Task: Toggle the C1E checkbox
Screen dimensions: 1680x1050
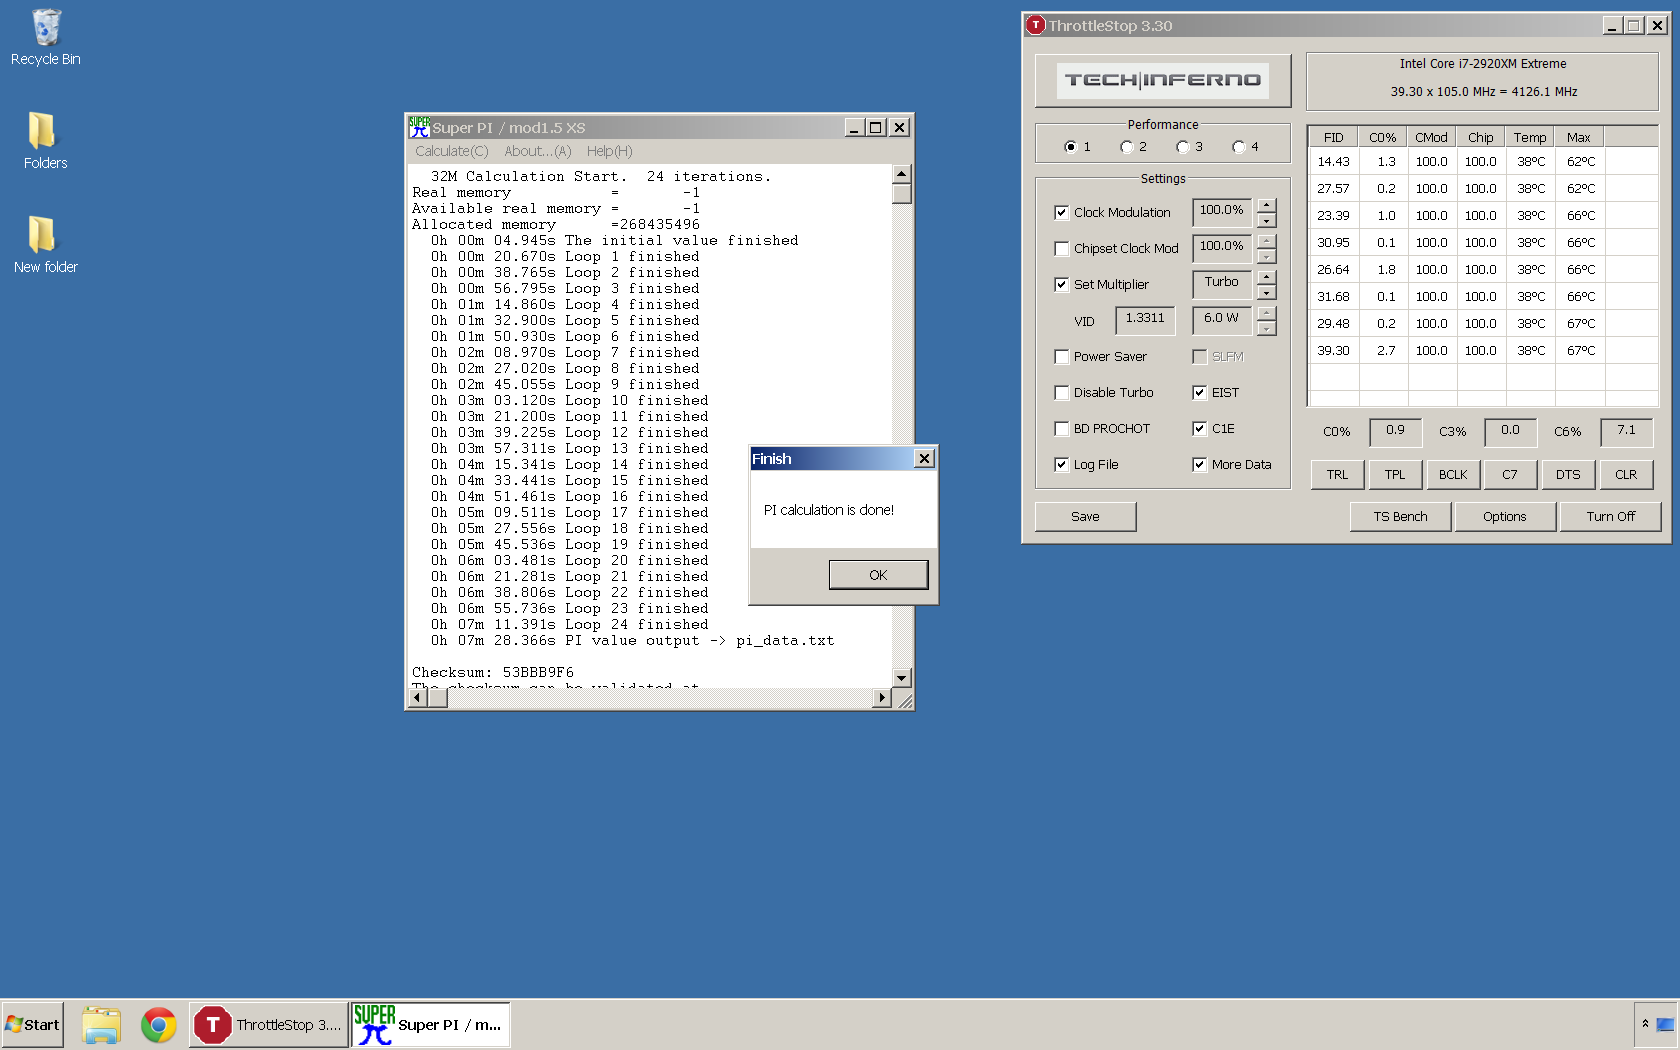Action: point(1199,428)
